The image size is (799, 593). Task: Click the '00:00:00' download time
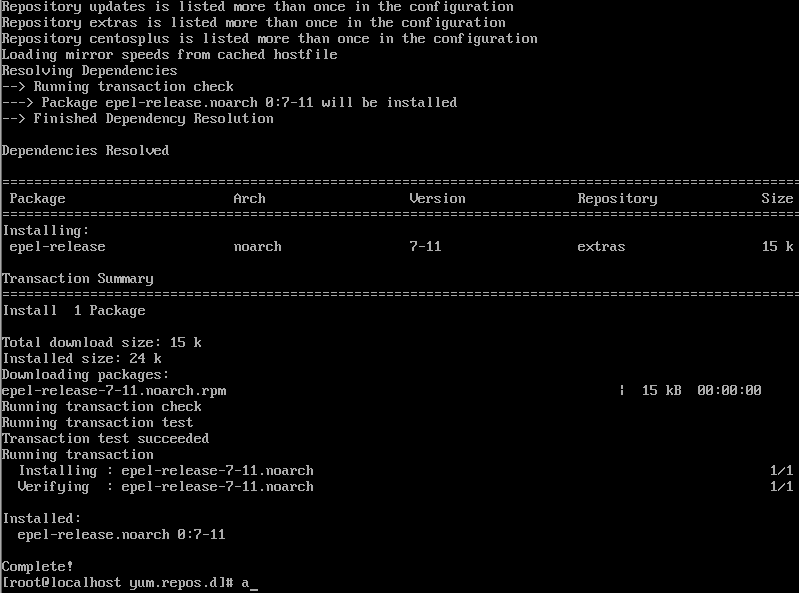coord(729,391)
